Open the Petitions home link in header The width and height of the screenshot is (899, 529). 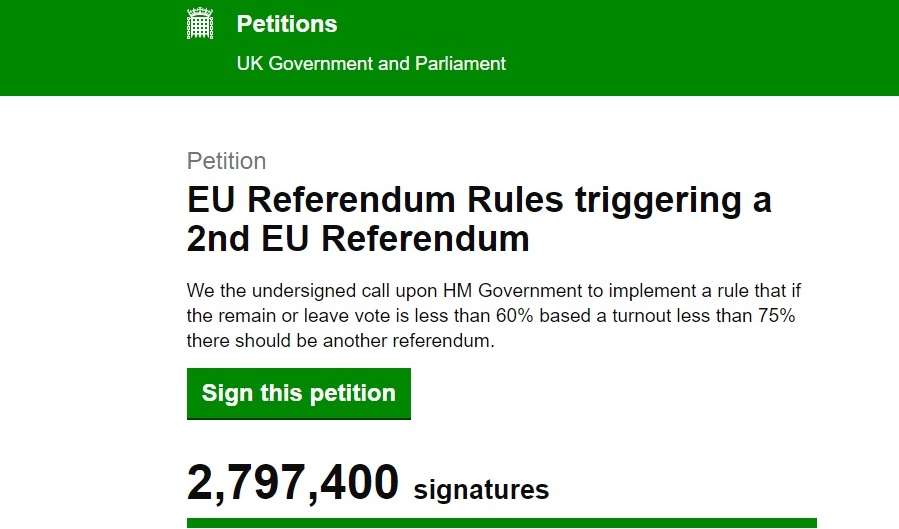pyautogui.click(x=287, y=24)
